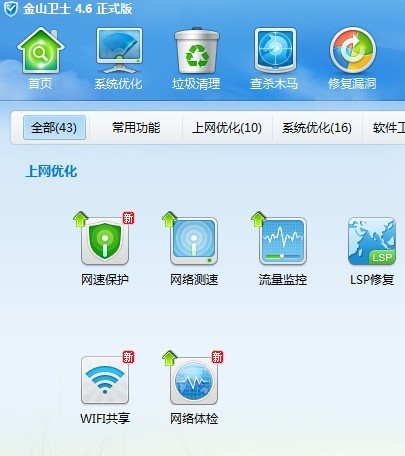
Task: Launch the 流量监控 traffic monitor tool
Action: pyautogui.click(x=283, y=241)
